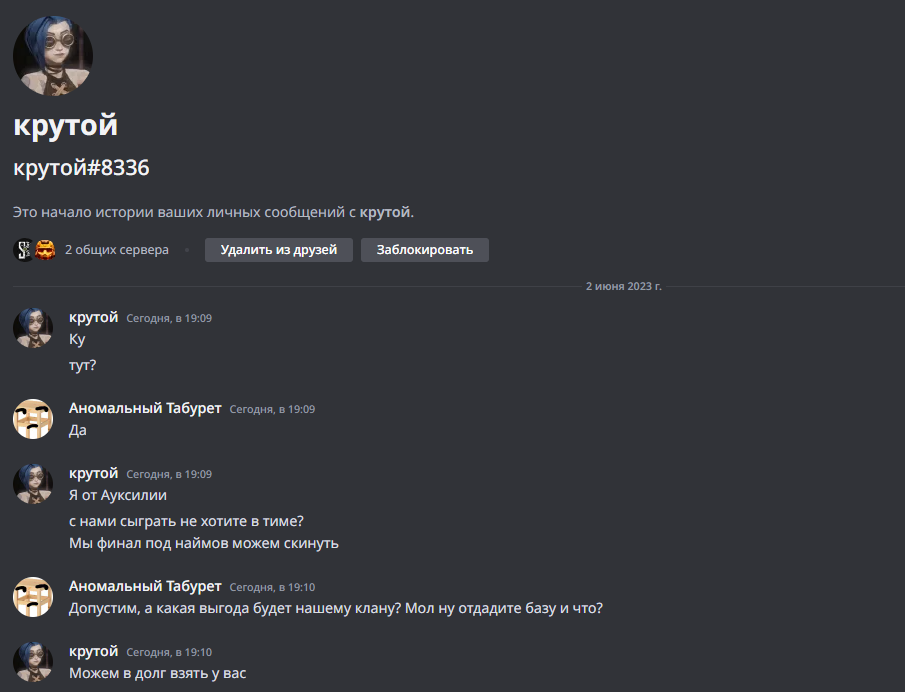Open the black mutual server icon
The width and height of the screenshot is (905, 692).
[24, 250]
